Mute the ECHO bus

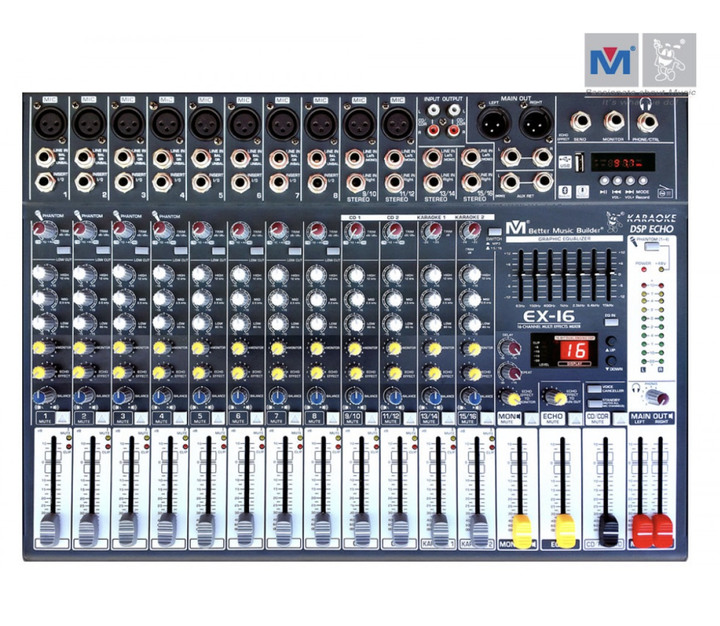[x=575, y=418]
